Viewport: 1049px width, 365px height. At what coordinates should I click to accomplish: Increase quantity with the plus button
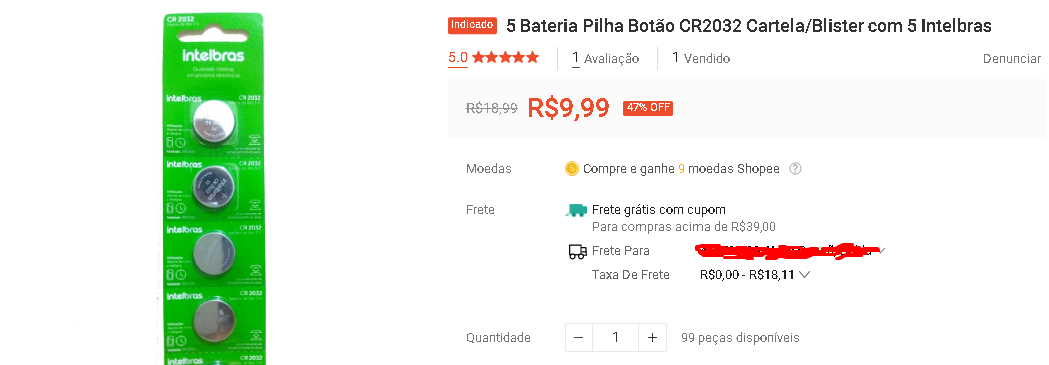652,338
